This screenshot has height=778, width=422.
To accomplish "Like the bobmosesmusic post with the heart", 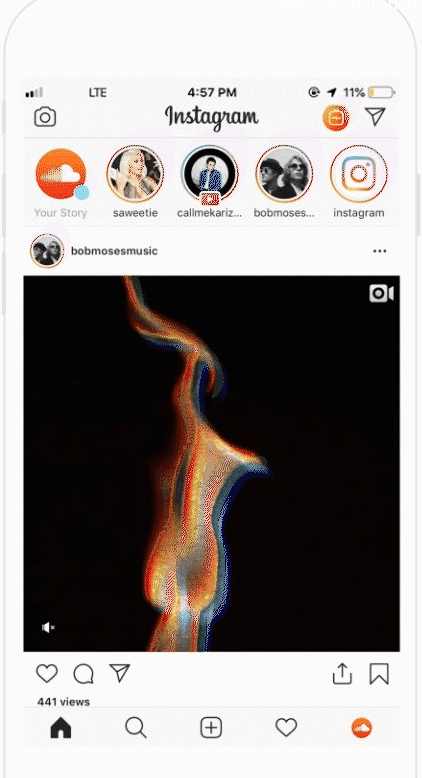I will (x=47, y=674).
